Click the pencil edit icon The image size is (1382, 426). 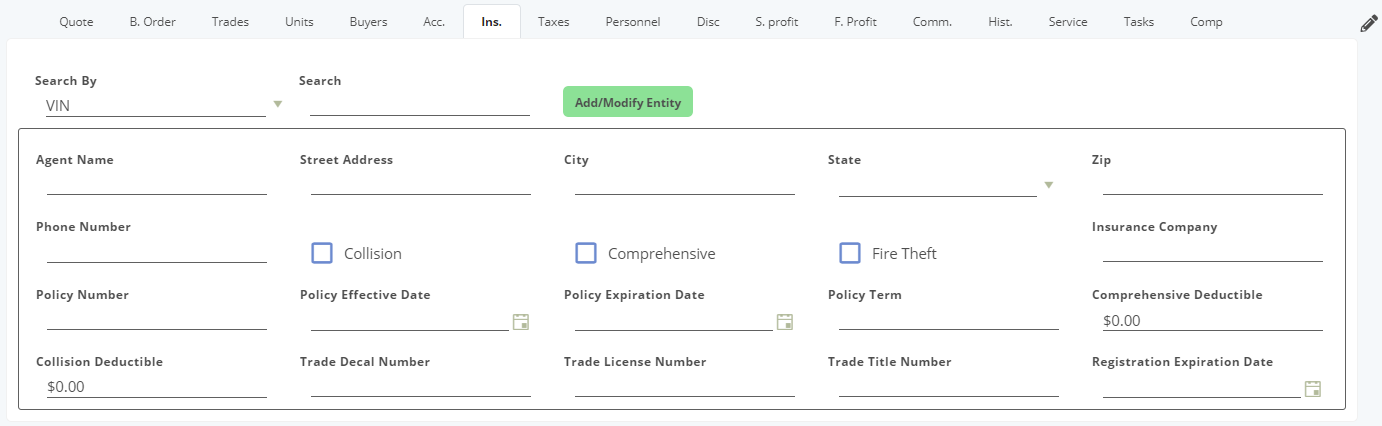pyautogui.click(x=1369, y=24)
